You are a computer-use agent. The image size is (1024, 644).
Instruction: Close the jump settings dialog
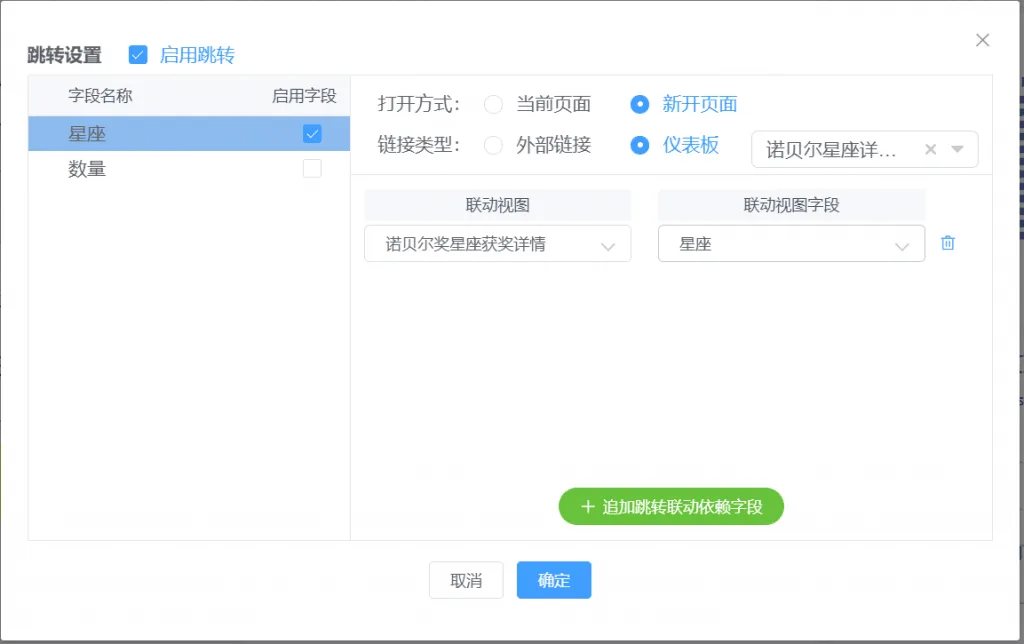click(x=982, y=40)
